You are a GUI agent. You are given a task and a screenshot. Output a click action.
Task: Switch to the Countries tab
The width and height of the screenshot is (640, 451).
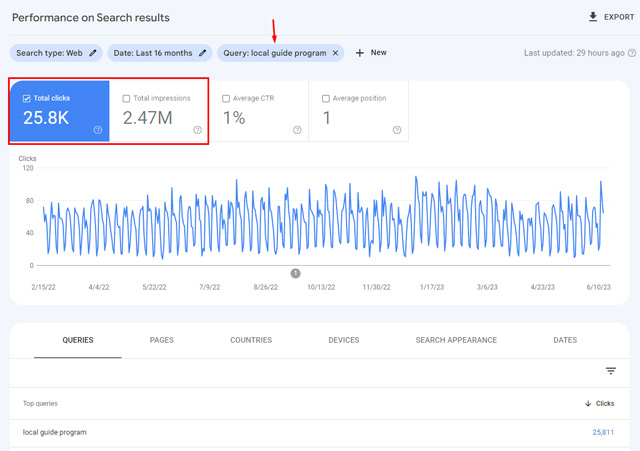[250, 340]
